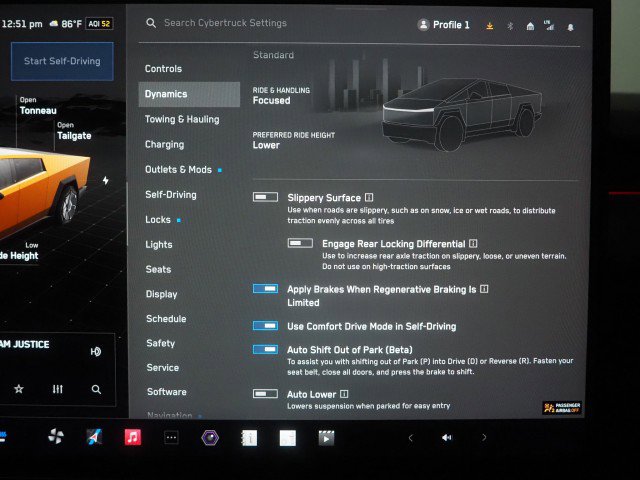
Task: Open the calendar app icon
Action: coord(288,438)
